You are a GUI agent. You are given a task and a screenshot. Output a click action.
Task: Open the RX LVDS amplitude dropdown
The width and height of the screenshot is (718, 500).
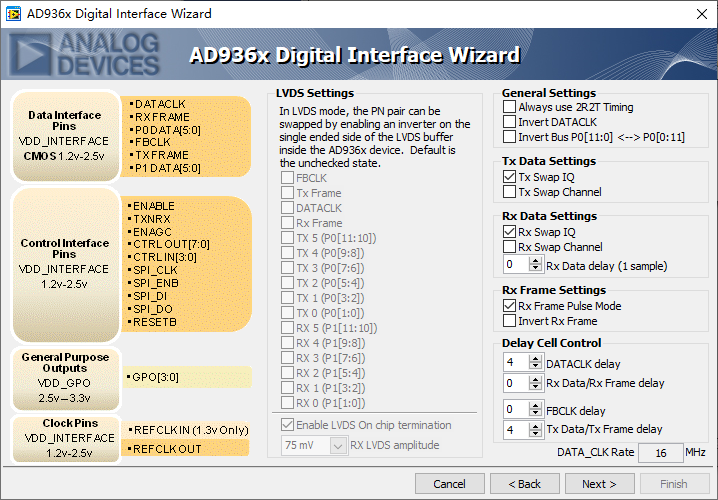coord(338,445)
